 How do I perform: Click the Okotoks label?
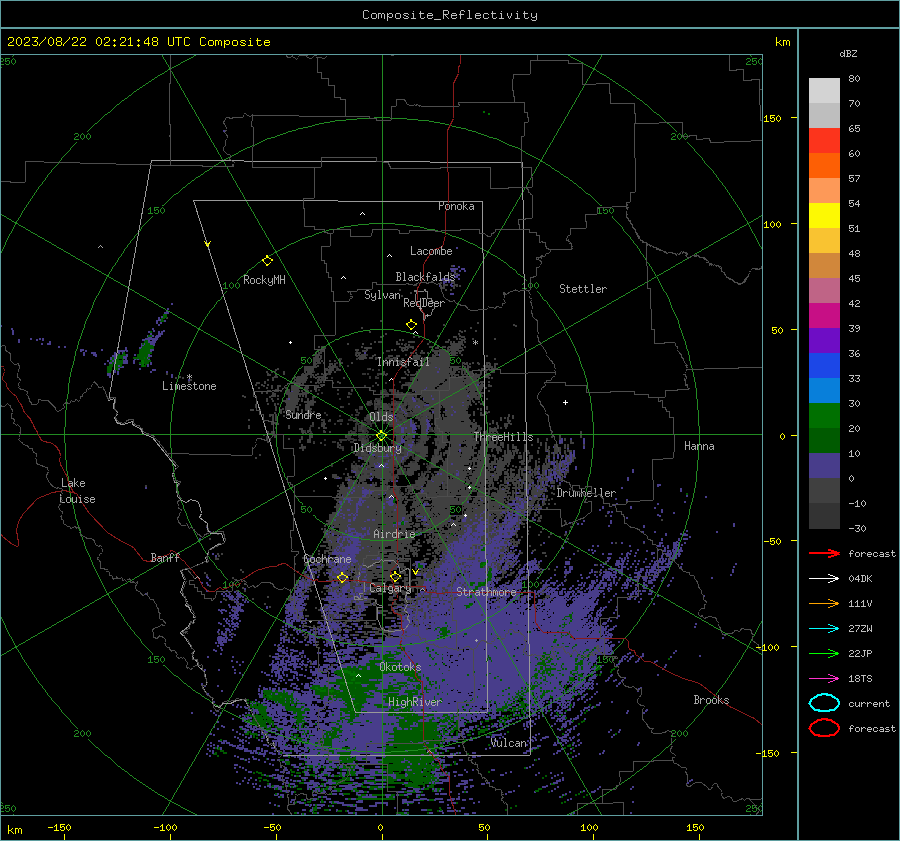pos(400,667)
